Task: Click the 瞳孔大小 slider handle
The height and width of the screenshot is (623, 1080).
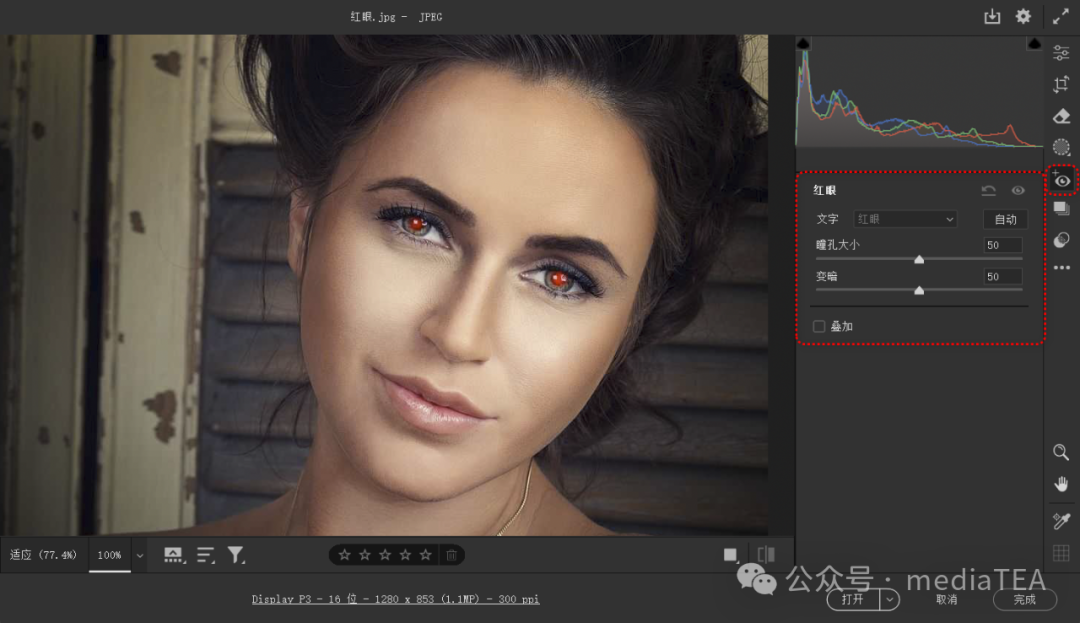Action: (919, 260)
